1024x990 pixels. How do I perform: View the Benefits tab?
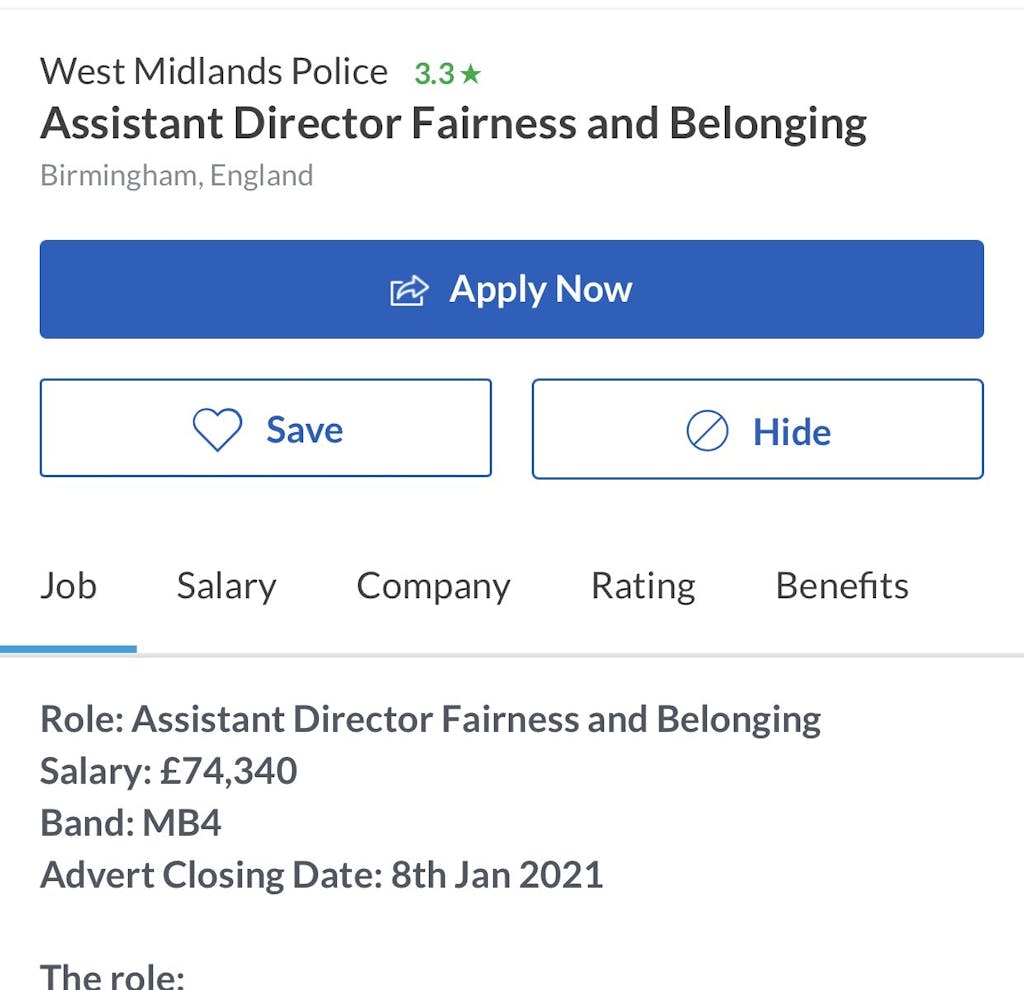[x=842, y=586]
